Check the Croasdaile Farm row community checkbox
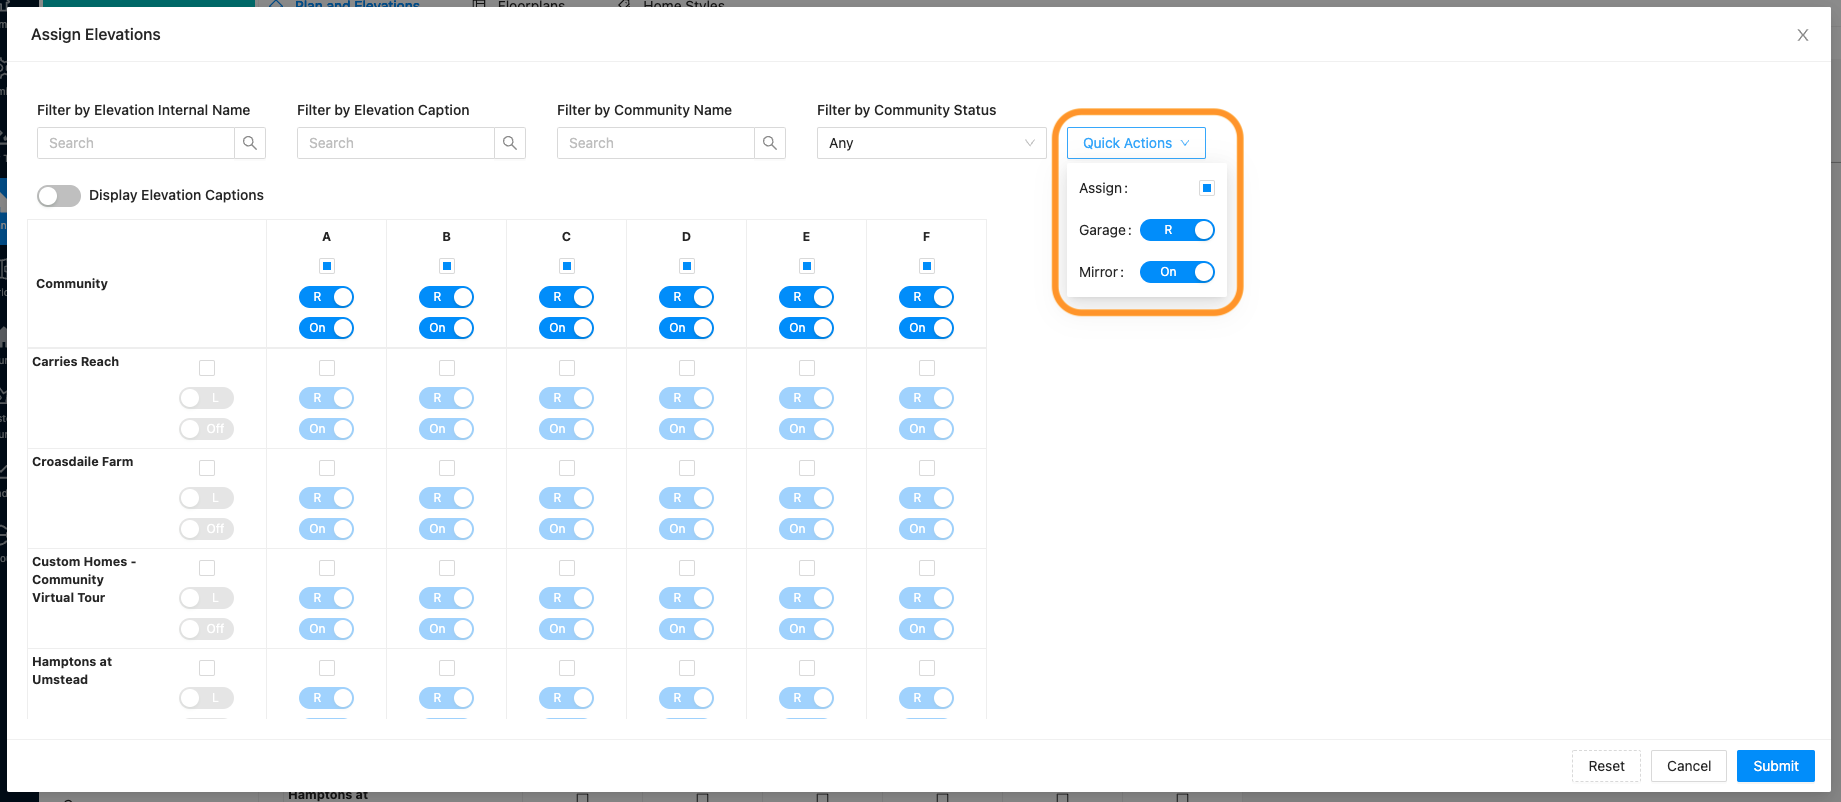Image resolution: width=1841 pixels, height=802 pixels. 207,468
